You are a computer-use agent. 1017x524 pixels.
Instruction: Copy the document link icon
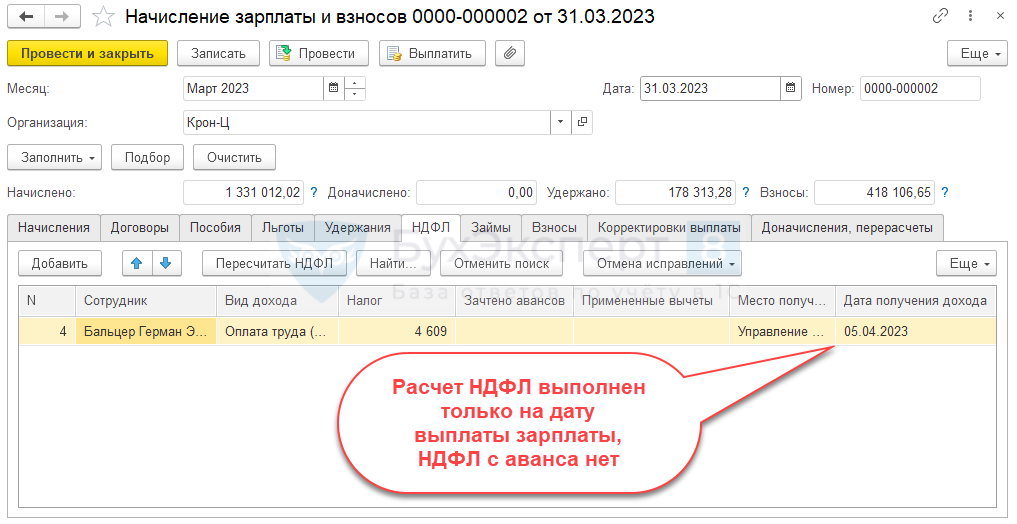pyautogui.click(x=940, y=16)
